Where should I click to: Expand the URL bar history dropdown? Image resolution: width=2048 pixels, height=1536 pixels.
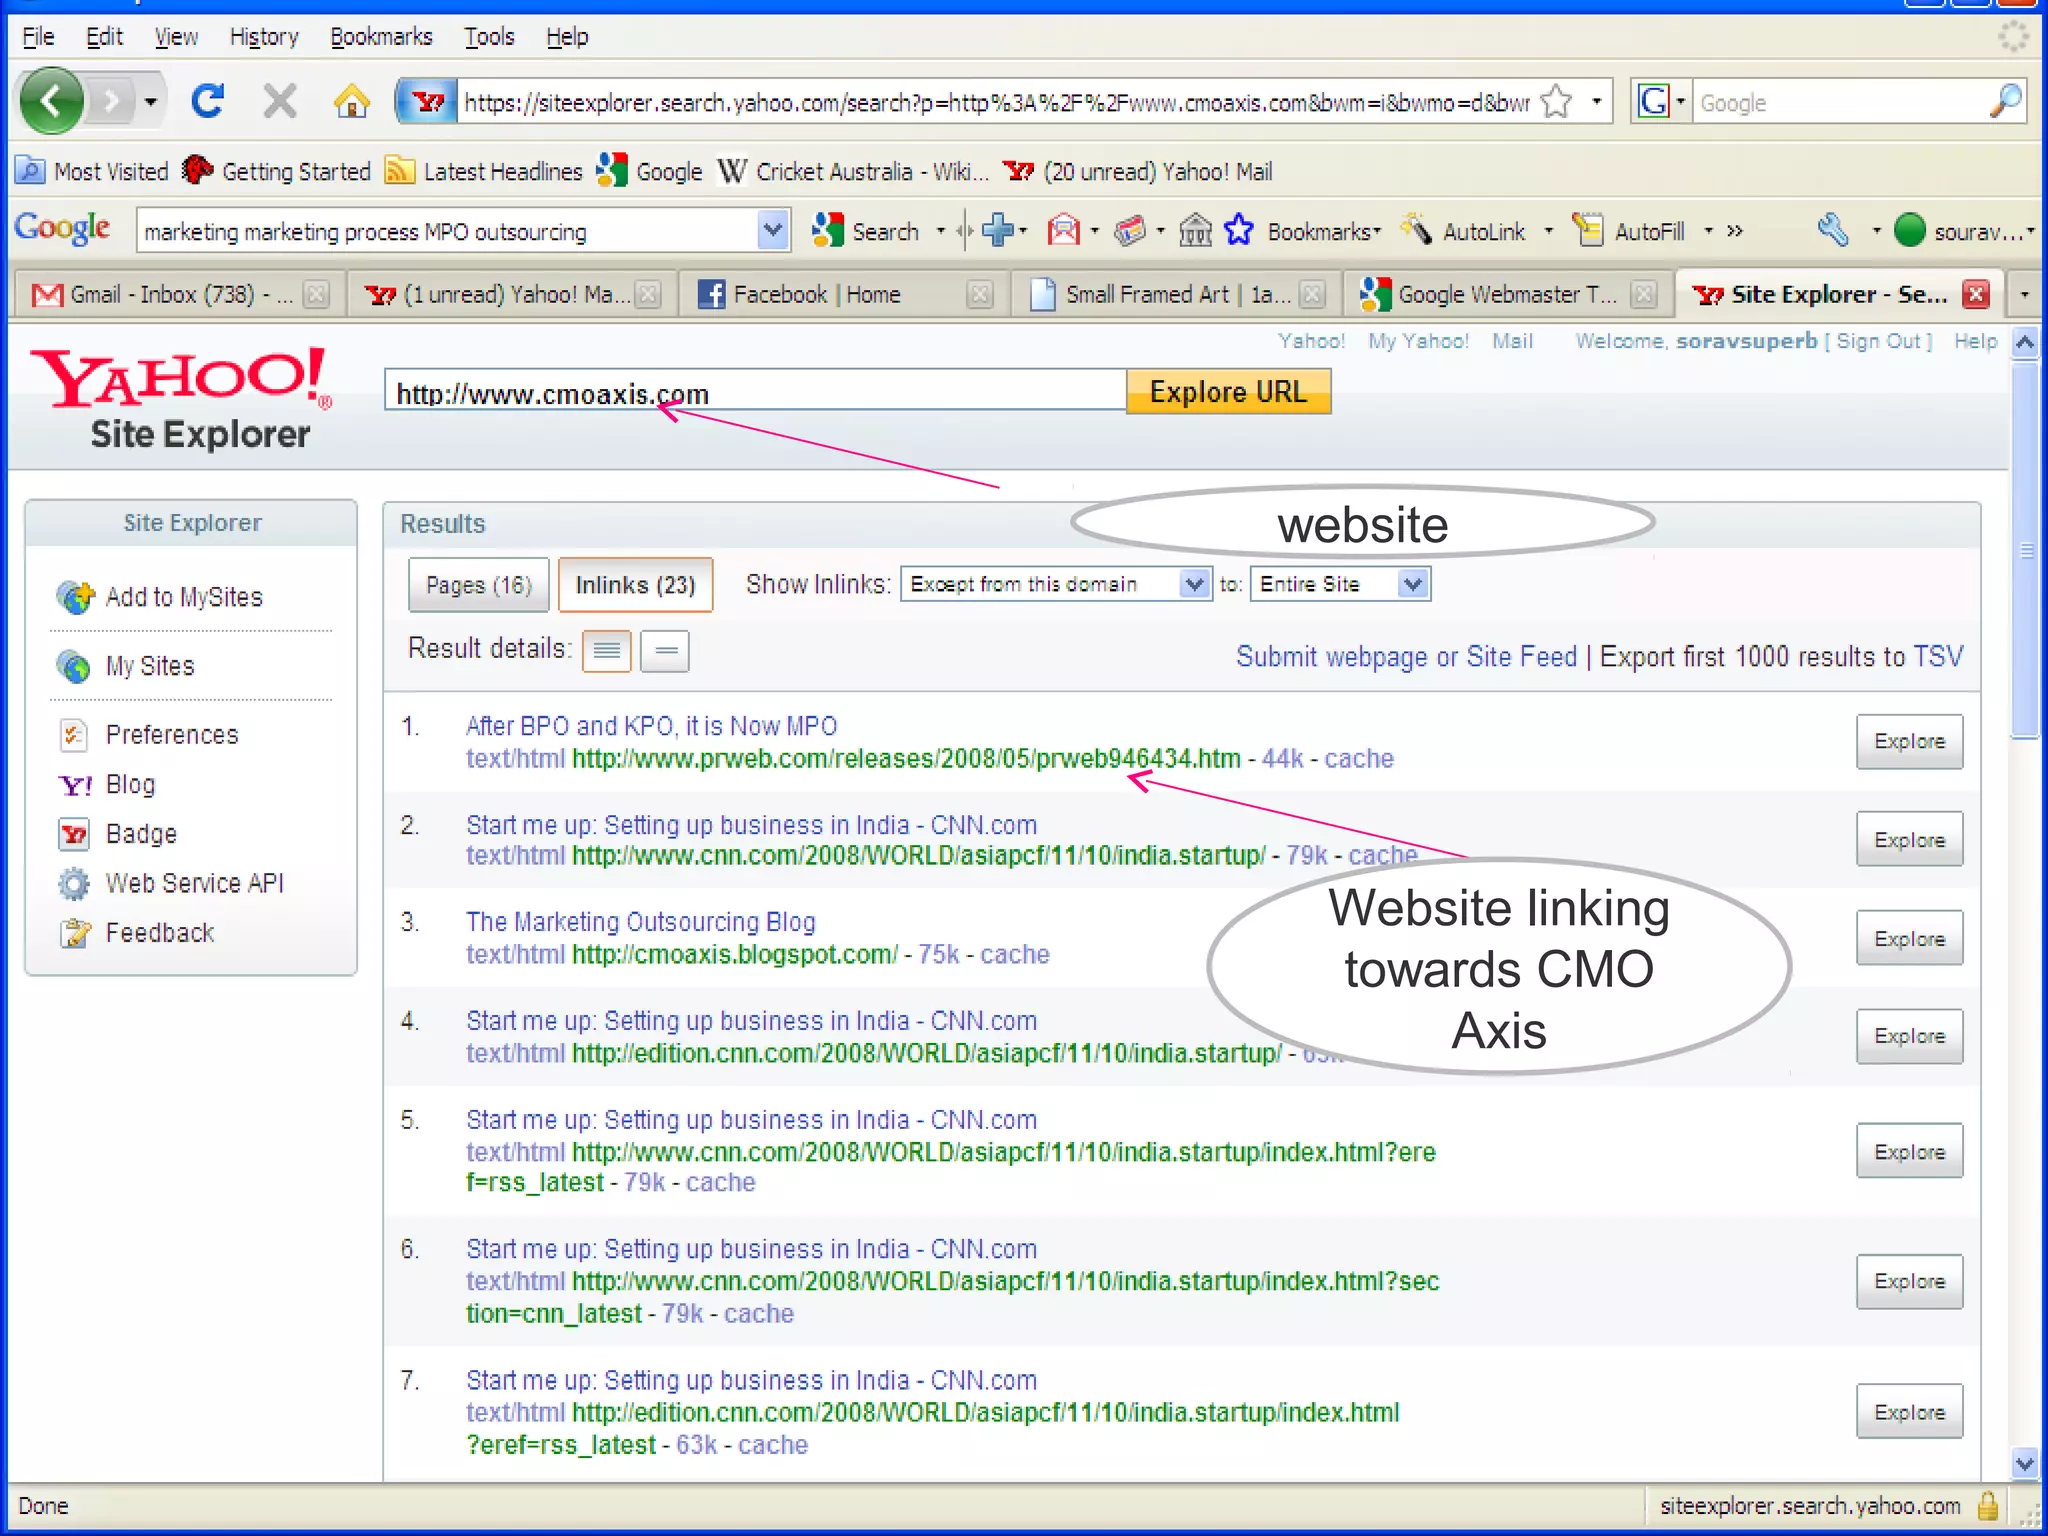[x=1597, y=102]
